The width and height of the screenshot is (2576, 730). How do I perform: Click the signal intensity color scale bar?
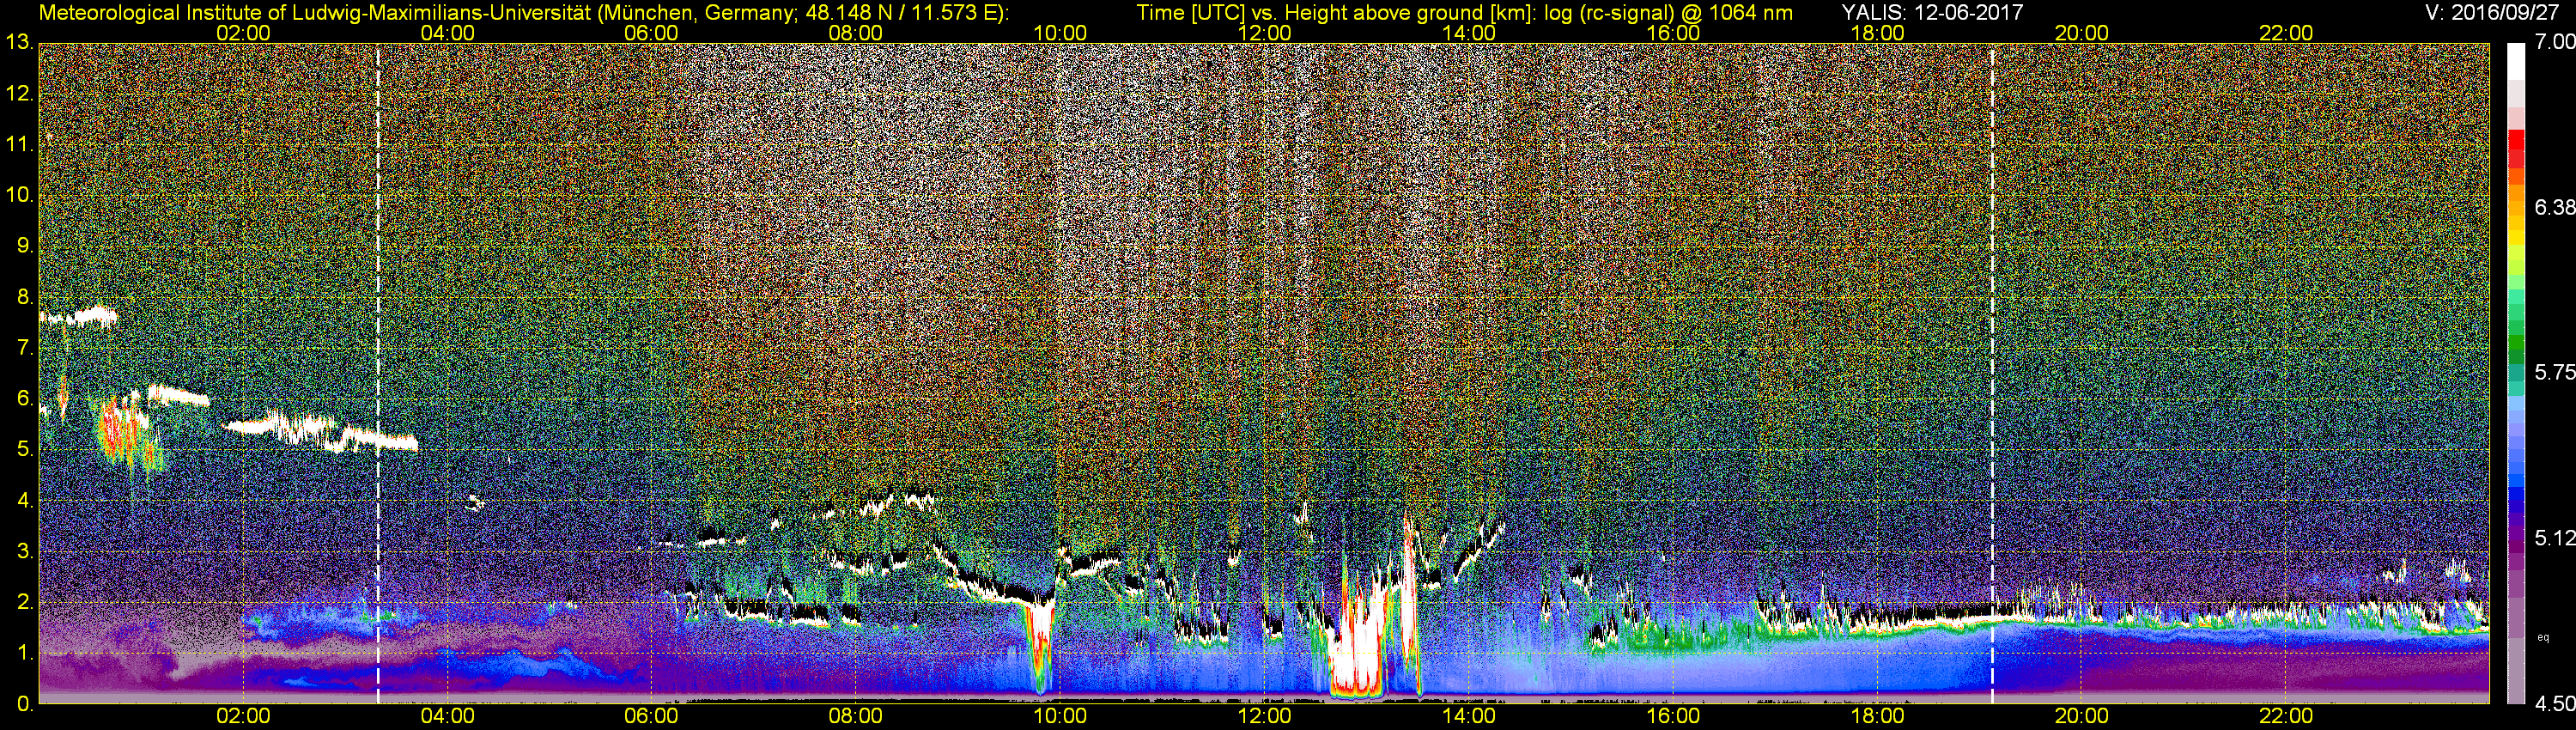(2516, 374)
